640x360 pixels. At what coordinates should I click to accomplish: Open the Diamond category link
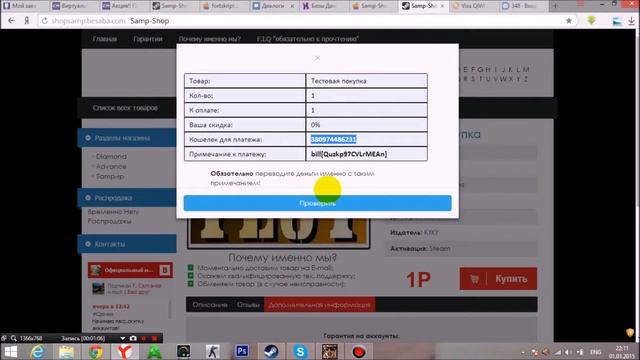click(111, 156)
